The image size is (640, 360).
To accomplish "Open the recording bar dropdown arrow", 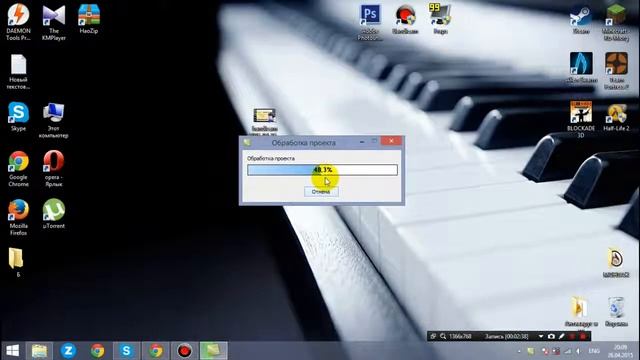I will click(x=541, y=336).
